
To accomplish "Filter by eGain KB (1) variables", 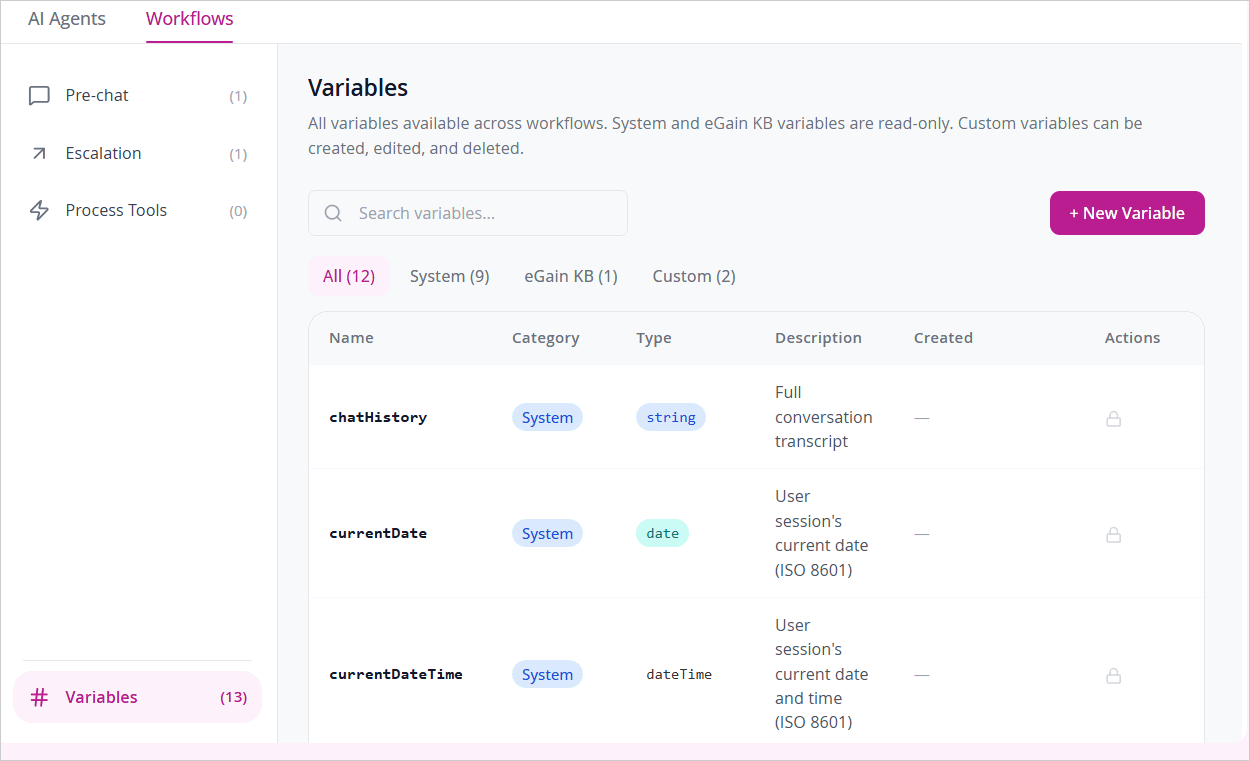I will (571, 276).
